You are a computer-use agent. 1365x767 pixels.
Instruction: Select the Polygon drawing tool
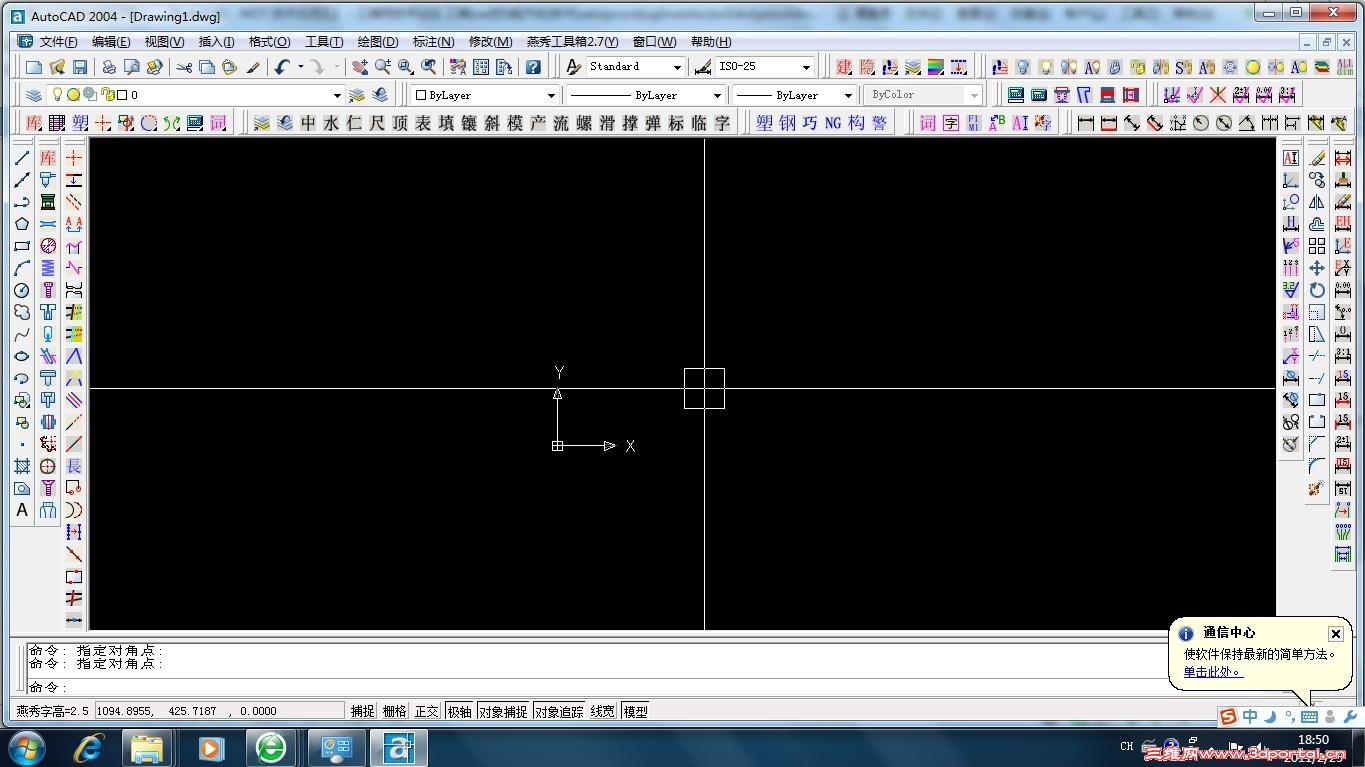(x=22, y=224)
